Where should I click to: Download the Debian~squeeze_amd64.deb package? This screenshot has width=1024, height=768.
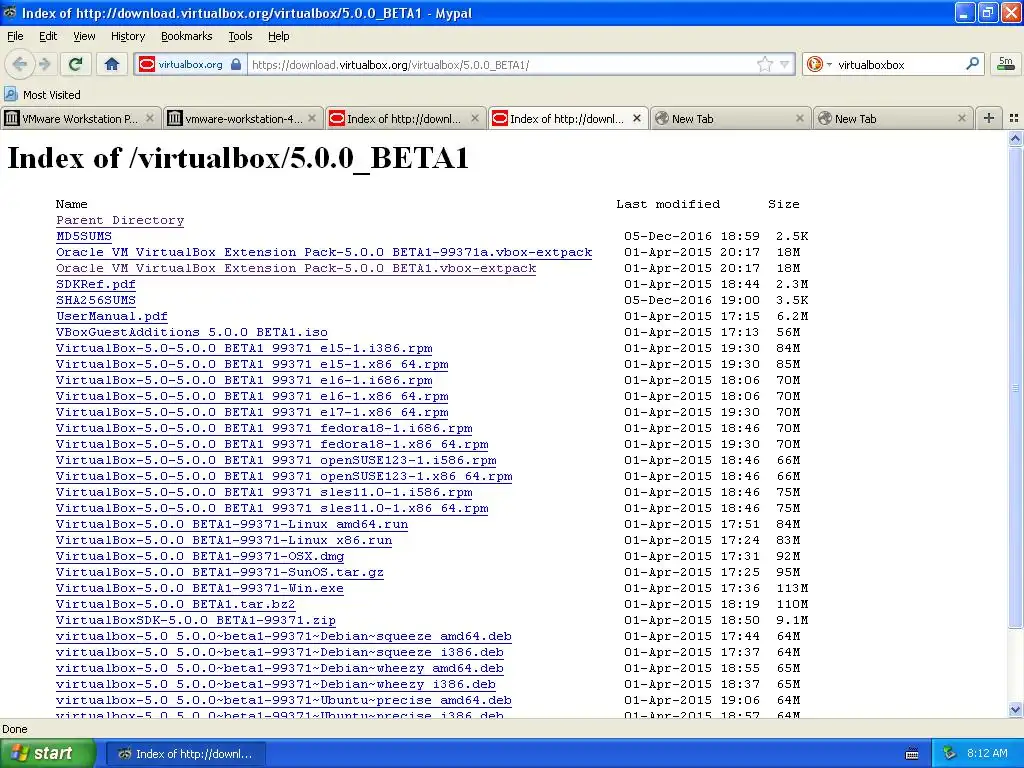click(284, 636)
